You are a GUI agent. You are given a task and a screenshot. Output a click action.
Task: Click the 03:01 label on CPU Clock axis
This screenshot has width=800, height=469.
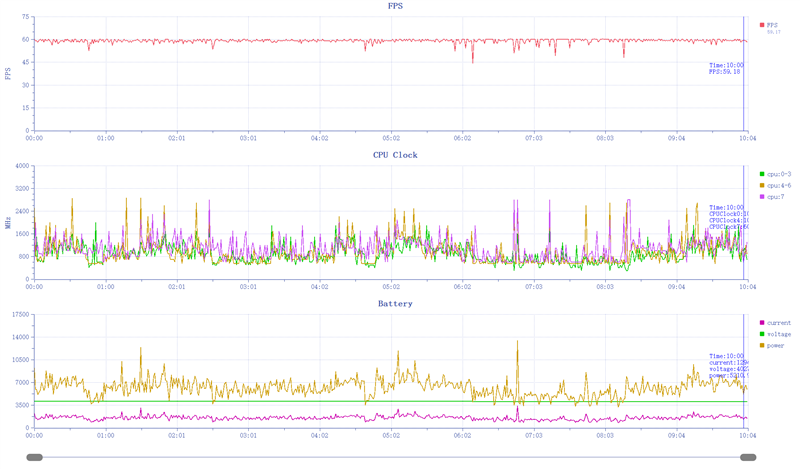click(x=247, y=287)
